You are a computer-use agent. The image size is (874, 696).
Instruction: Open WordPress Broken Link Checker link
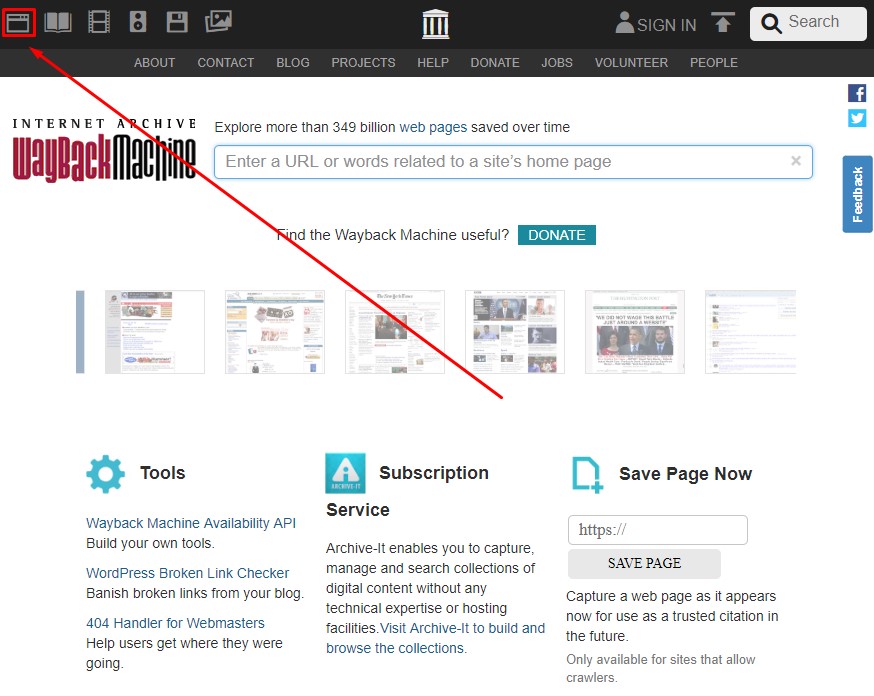click(187, 573)
